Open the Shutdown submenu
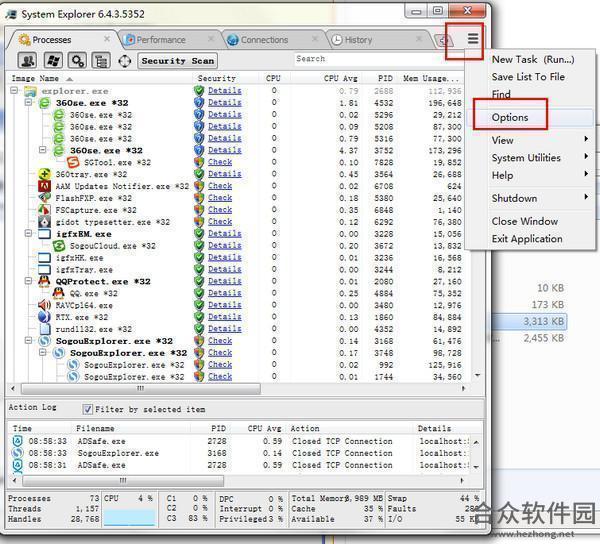Viewport: 600px width, 544px height. [530, 198]
